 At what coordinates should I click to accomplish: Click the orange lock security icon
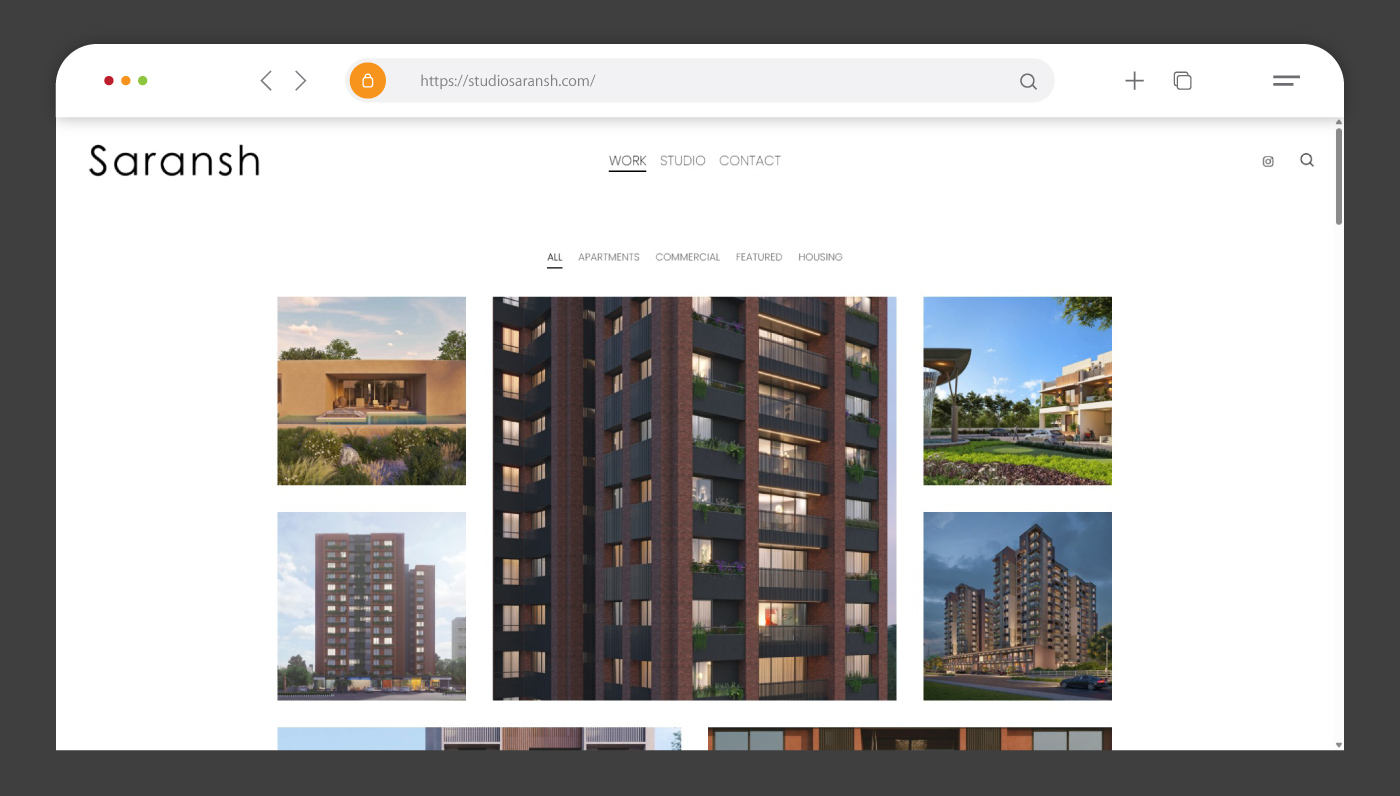[x=368, y=81]
